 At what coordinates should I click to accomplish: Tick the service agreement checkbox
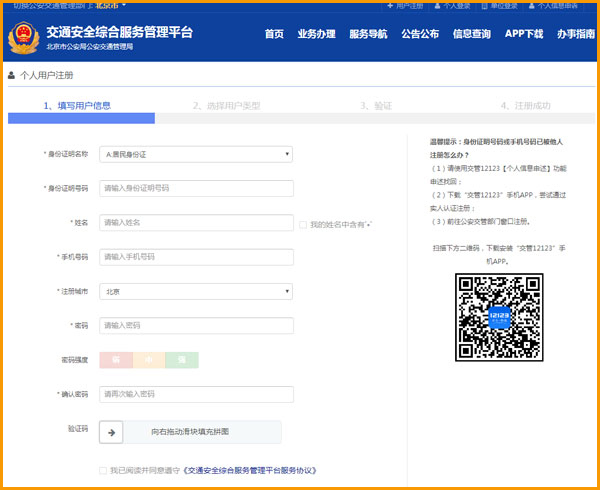(103, 470)
